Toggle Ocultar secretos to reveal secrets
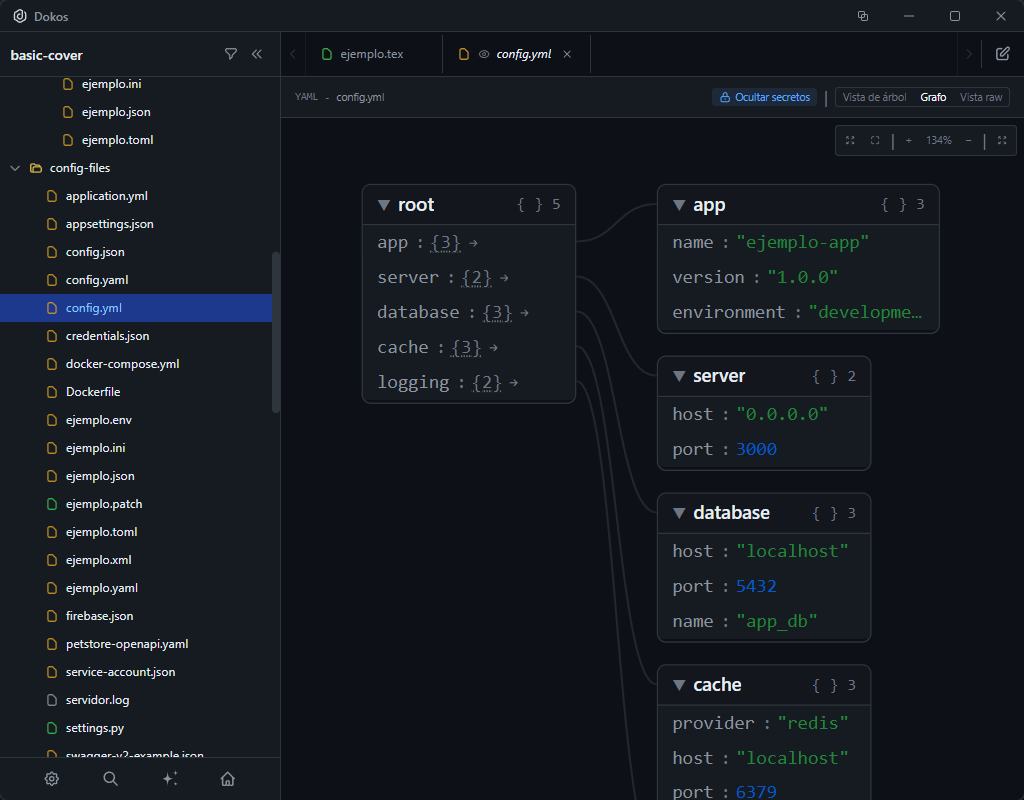Viewport: 1024px width, 800px height. point(764,96)
